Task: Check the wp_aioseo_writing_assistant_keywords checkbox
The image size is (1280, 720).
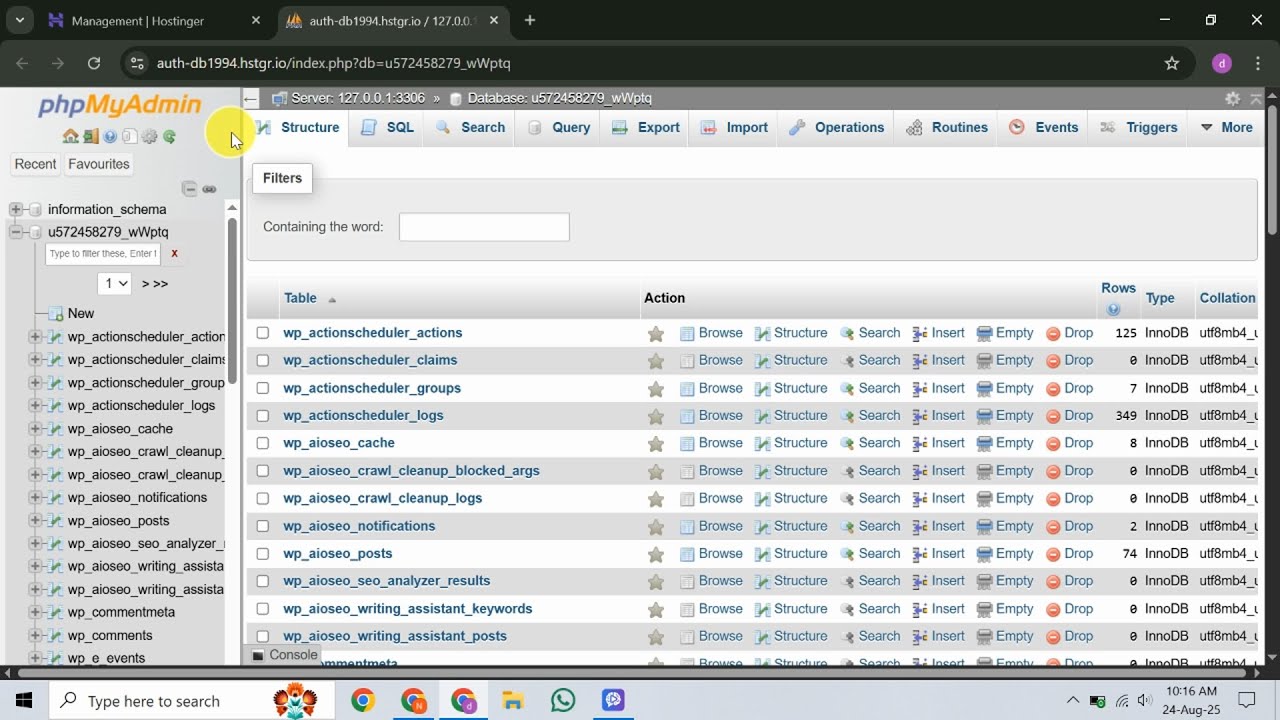Action: click(263, 609)
